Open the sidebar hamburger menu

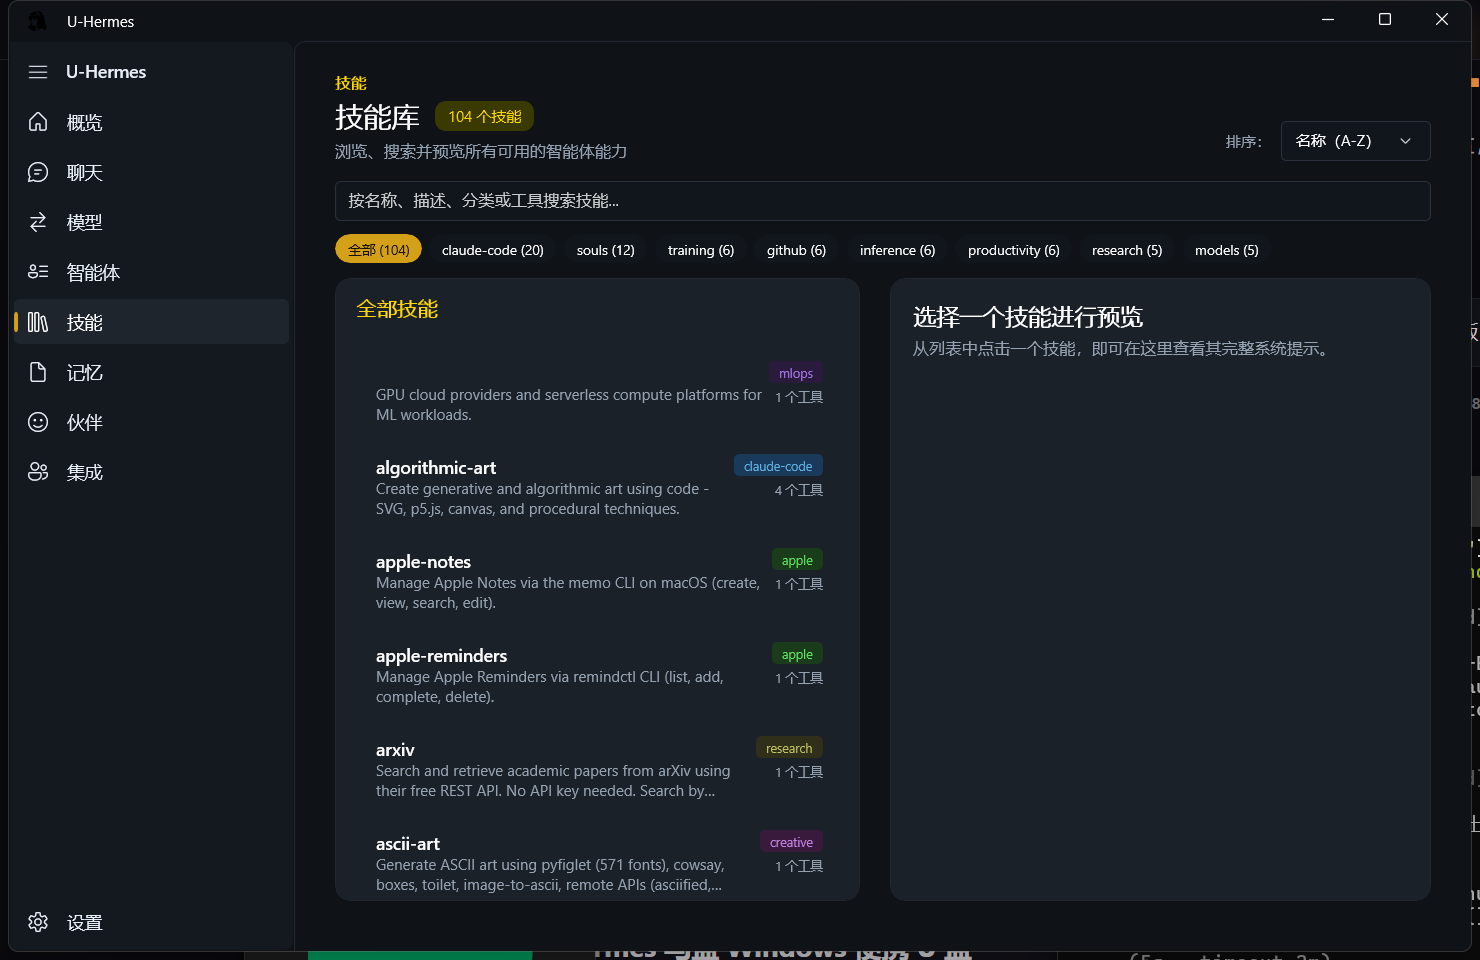pyautogui.click(x=38, y=71)
